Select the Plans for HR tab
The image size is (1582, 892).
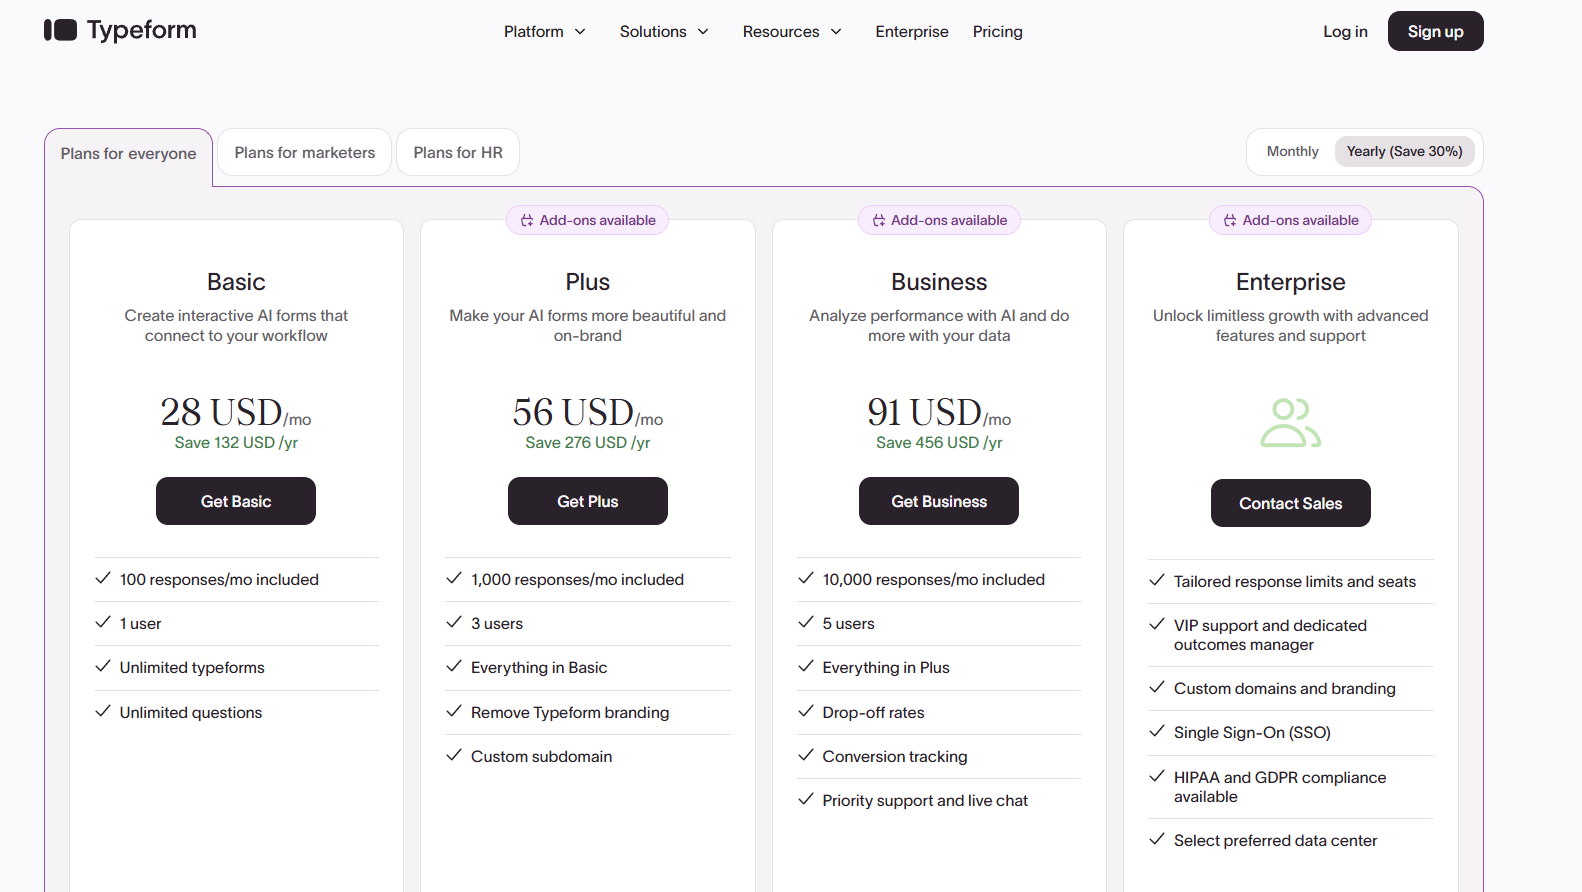coord(458,152)
